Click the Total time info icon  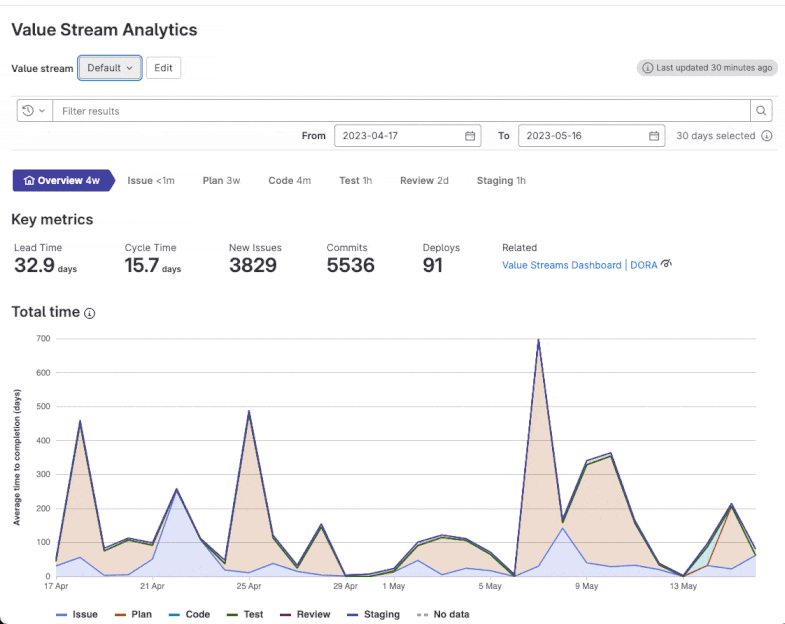pyautogui.click(x=90, y=313)
